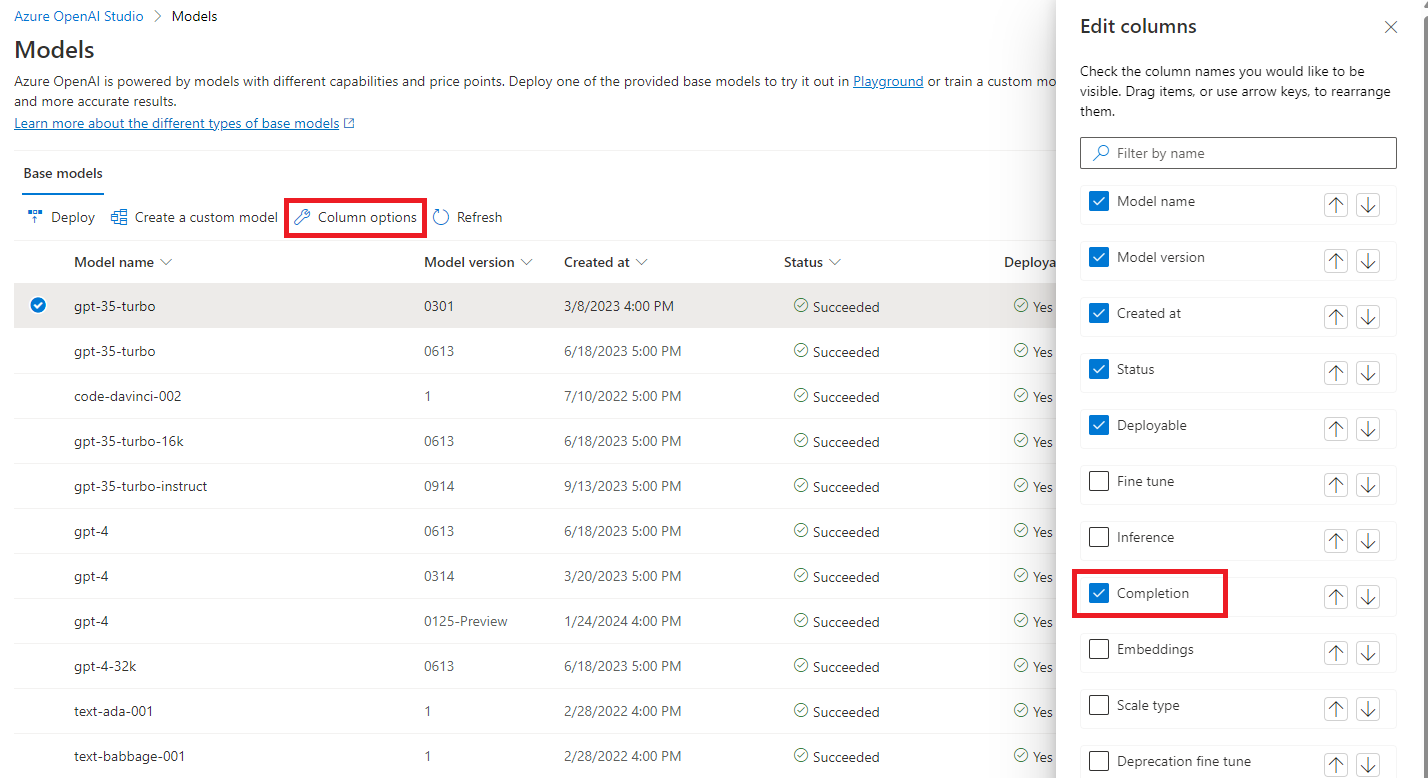This screenshot has width=1428, height=778.
Task: Sort by Status column header
Action: point(812,262)
